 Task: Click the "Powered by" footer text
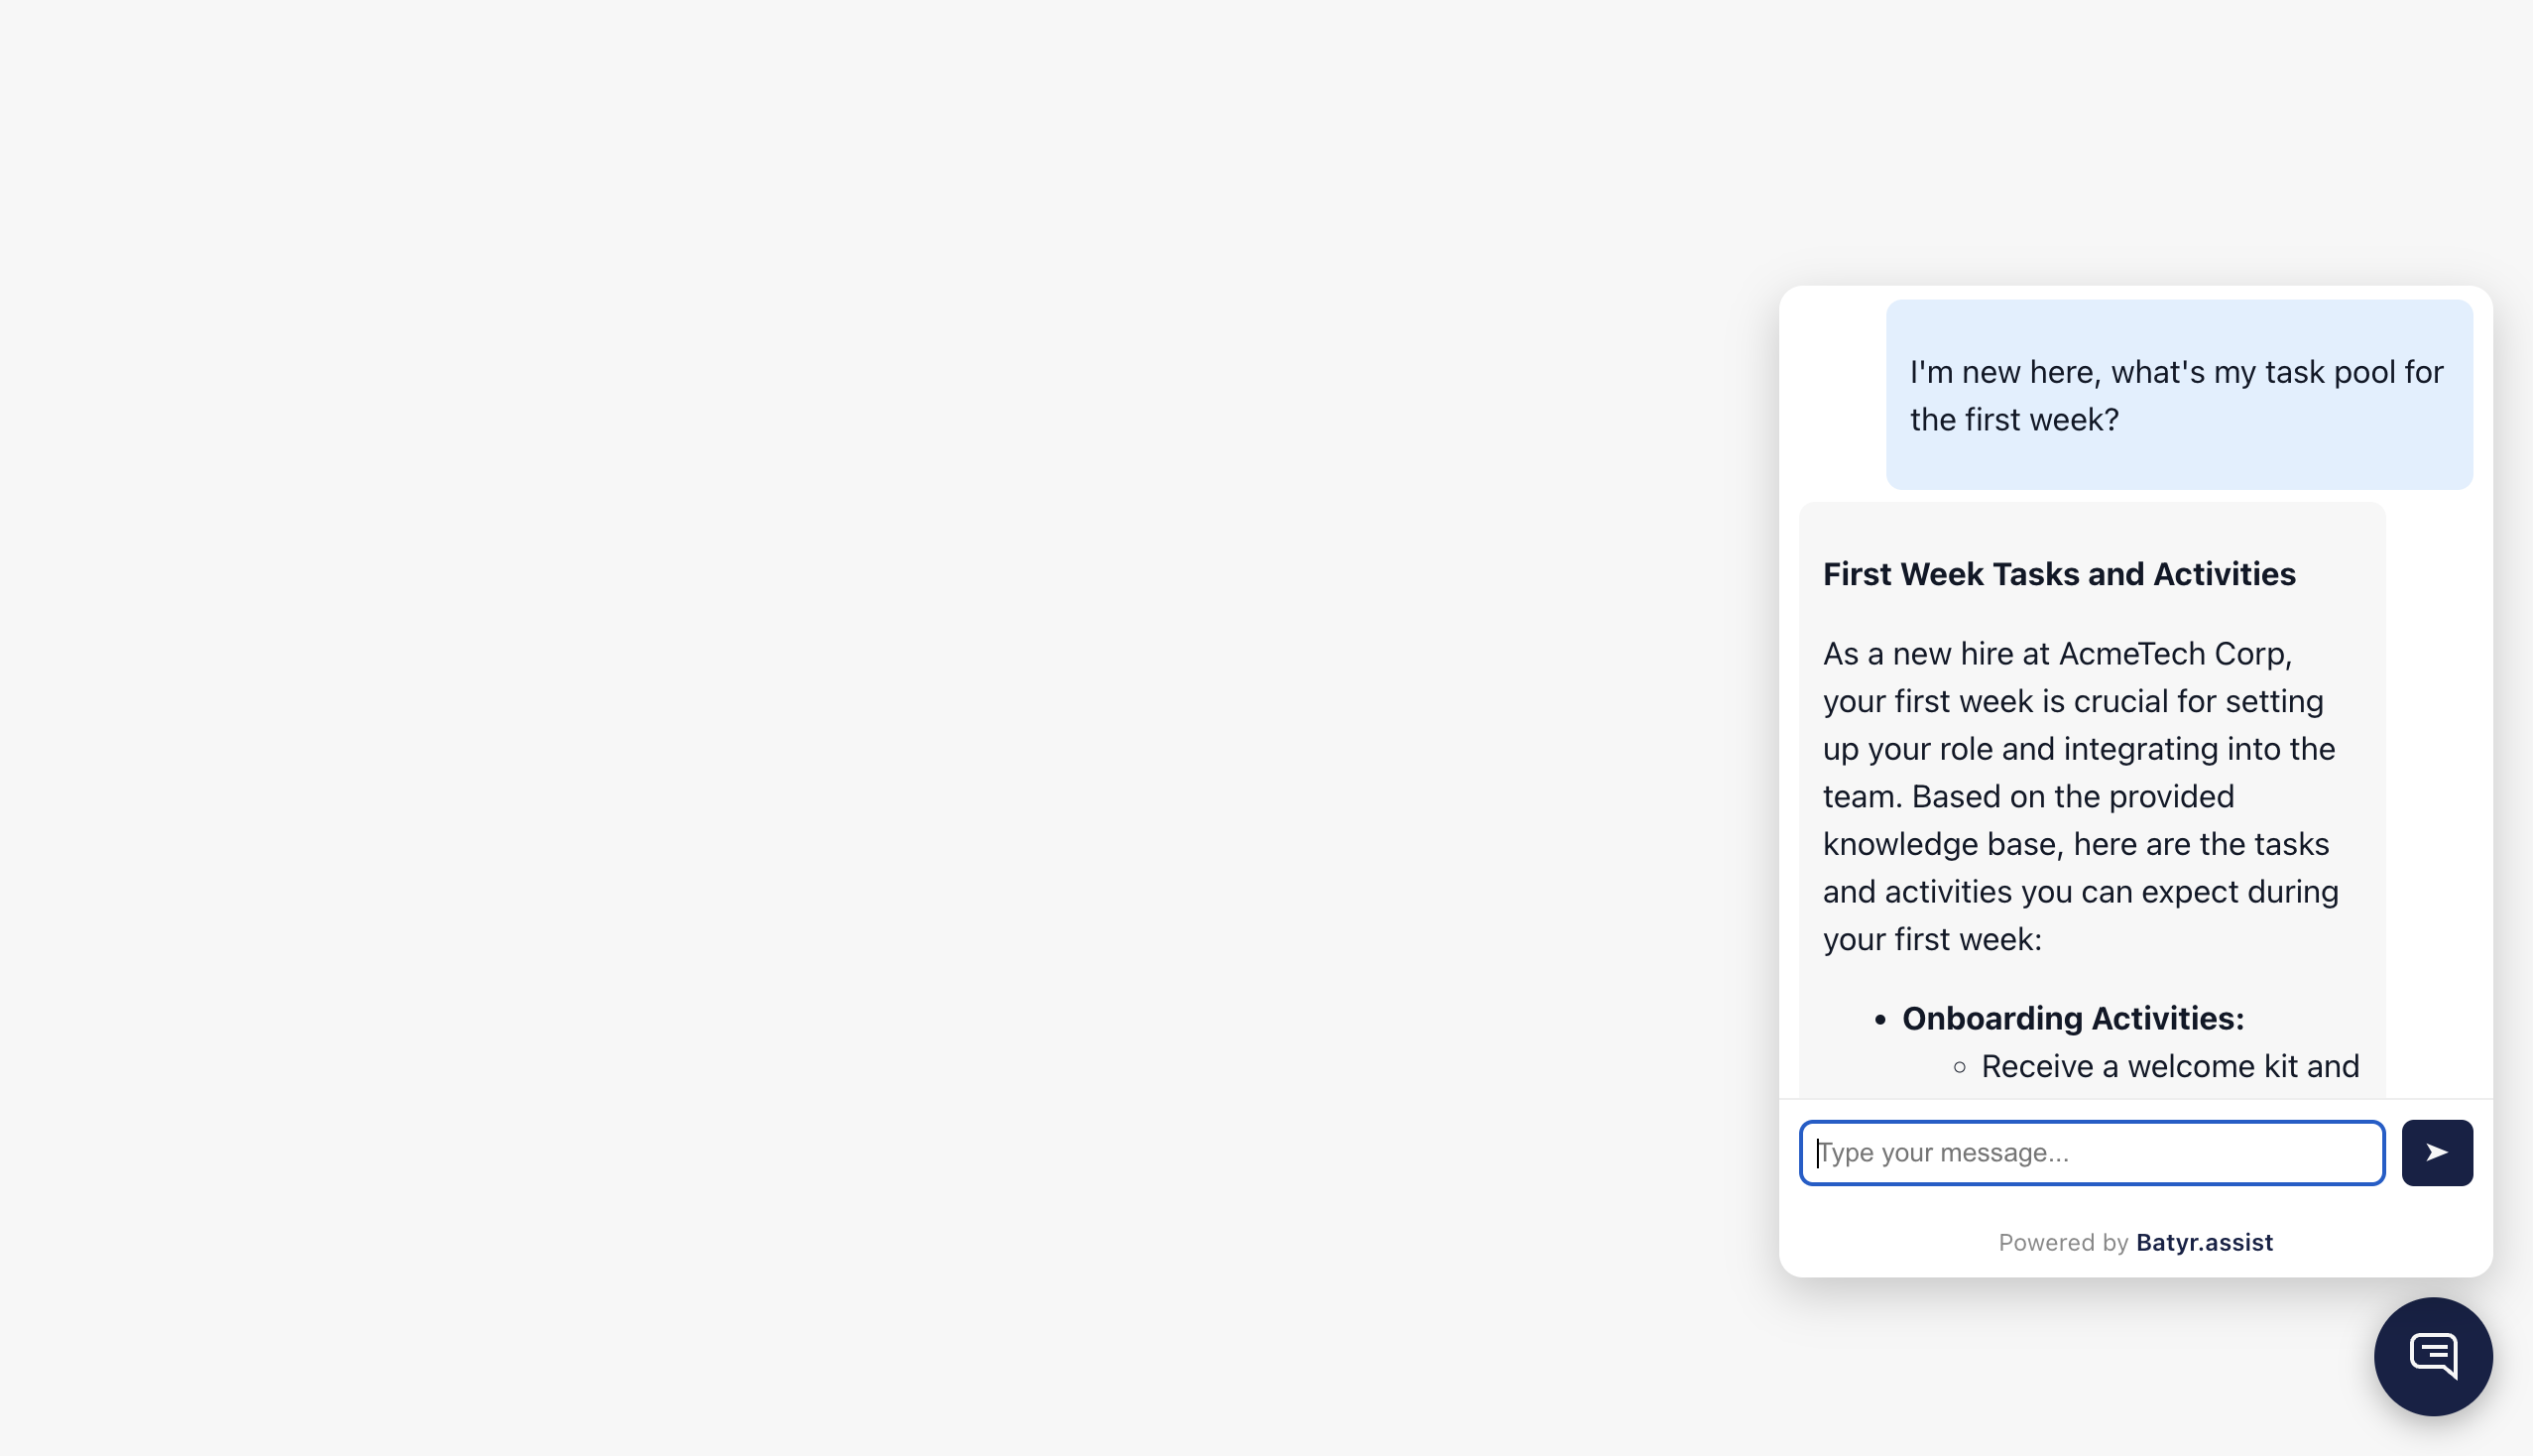2062,1242
